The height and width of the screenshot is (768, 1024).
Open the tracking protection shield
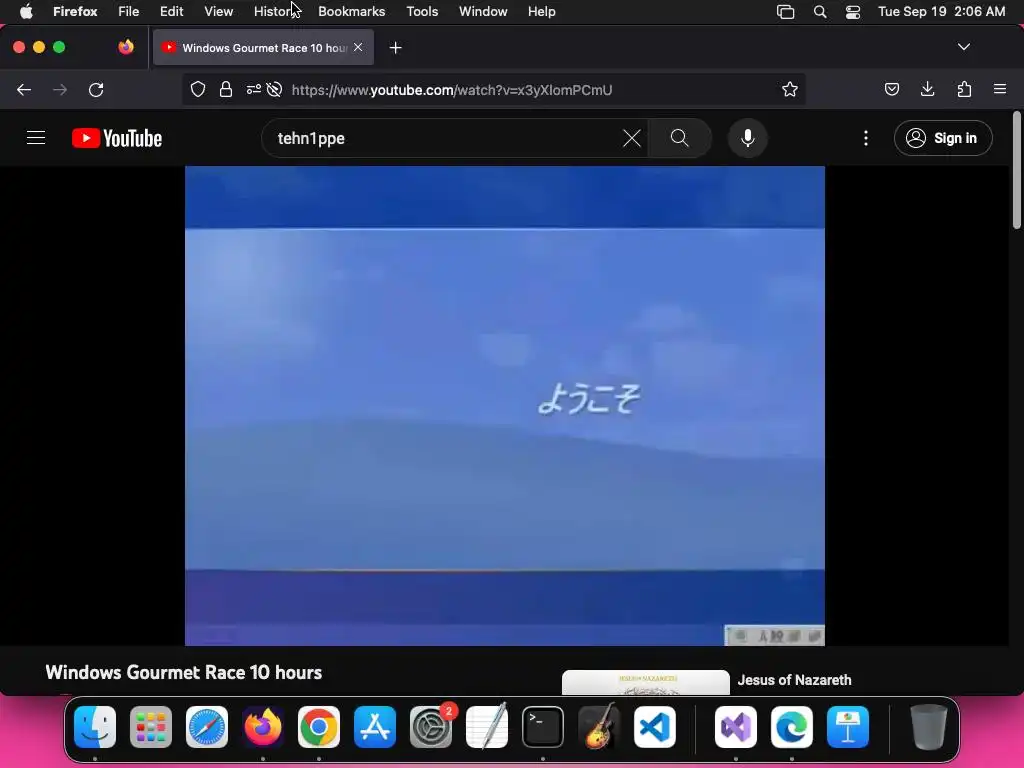coord(198,89)
